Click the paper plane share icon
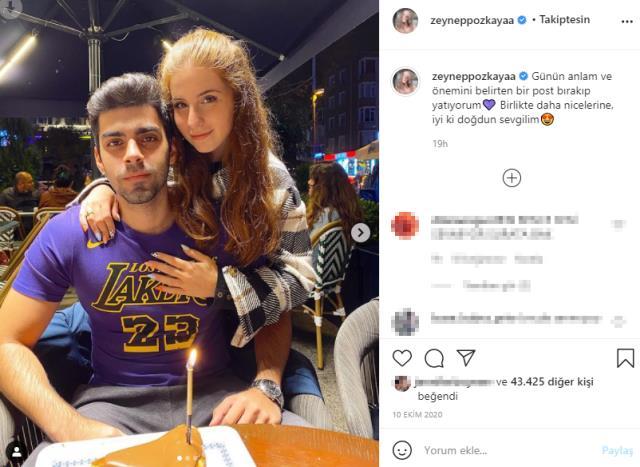This screenshot has height=467, width=640. click(x=466, y=358)
